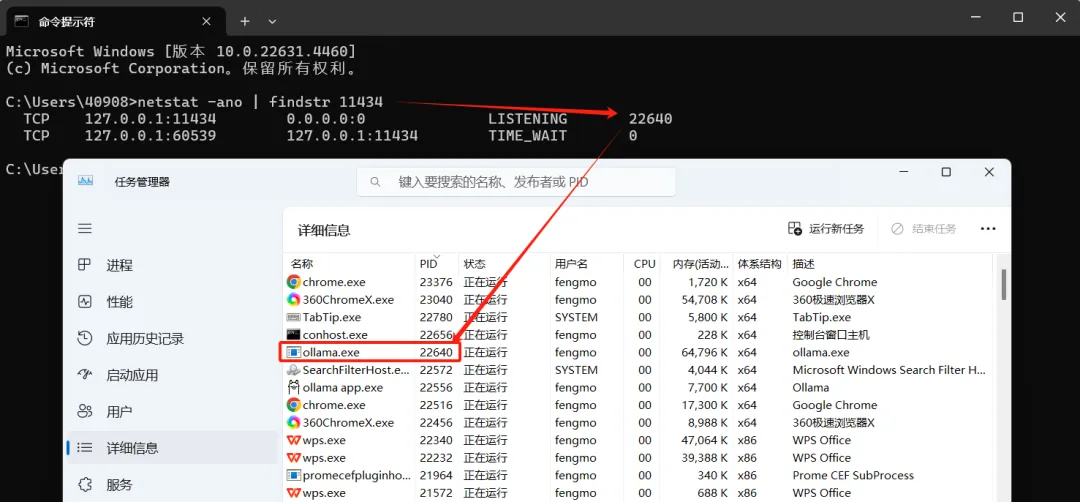Open the 用户 (Users) page
1080x502 pixels.
119,412
